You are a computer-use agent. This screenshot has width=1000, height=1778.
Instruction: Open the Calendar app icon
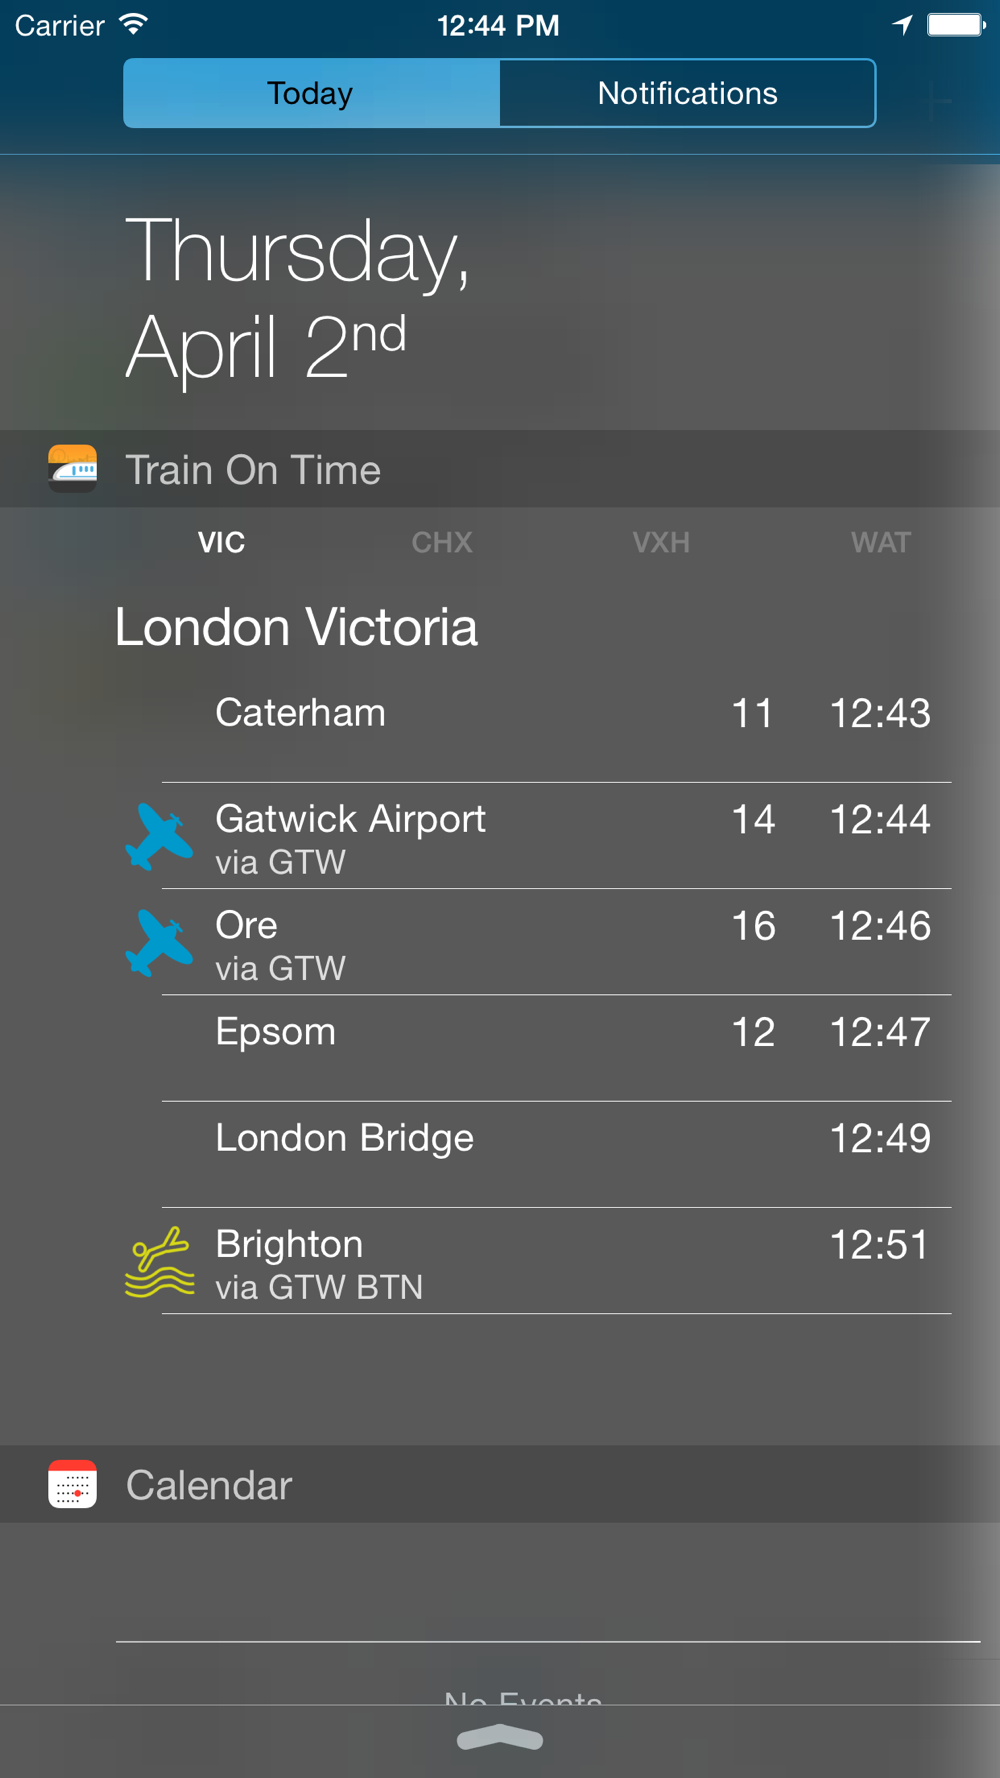(72, 1484)
